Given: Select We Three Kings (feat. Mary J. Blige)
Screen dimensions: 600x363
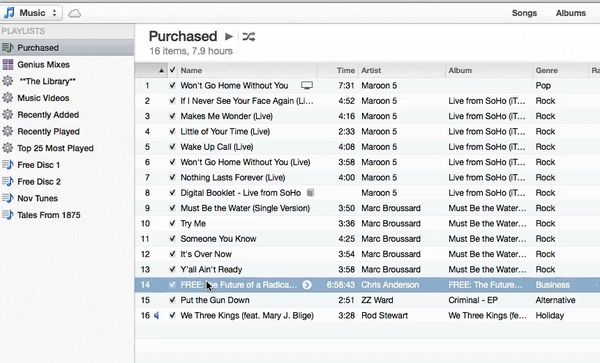Looking at the screenshot, I should 247,316.
